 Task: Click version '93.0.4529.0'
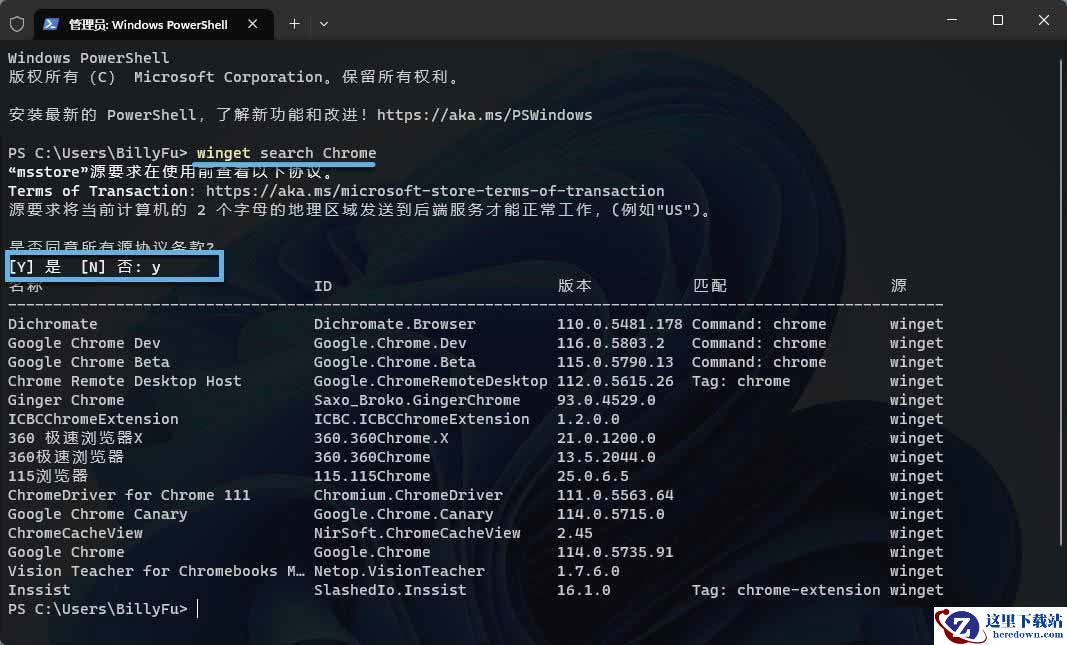pos(606,401)
